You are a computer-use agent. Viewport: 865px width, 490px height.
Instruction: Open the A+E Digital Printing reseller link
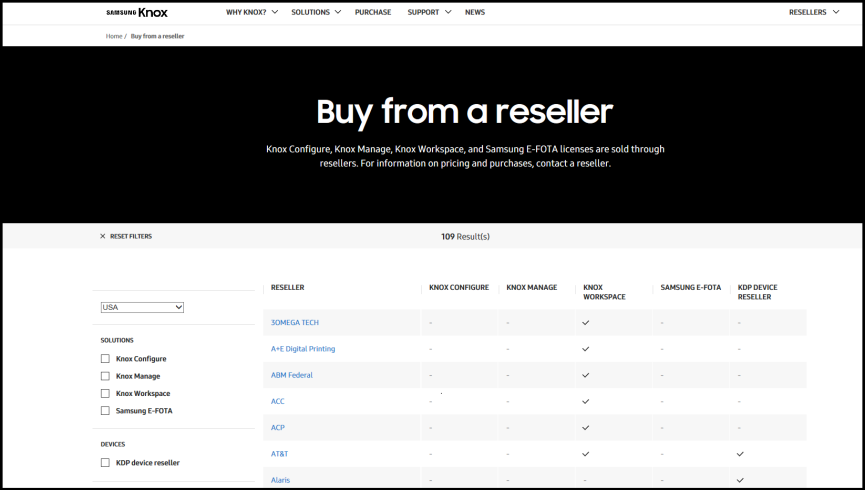pos(303,349)
